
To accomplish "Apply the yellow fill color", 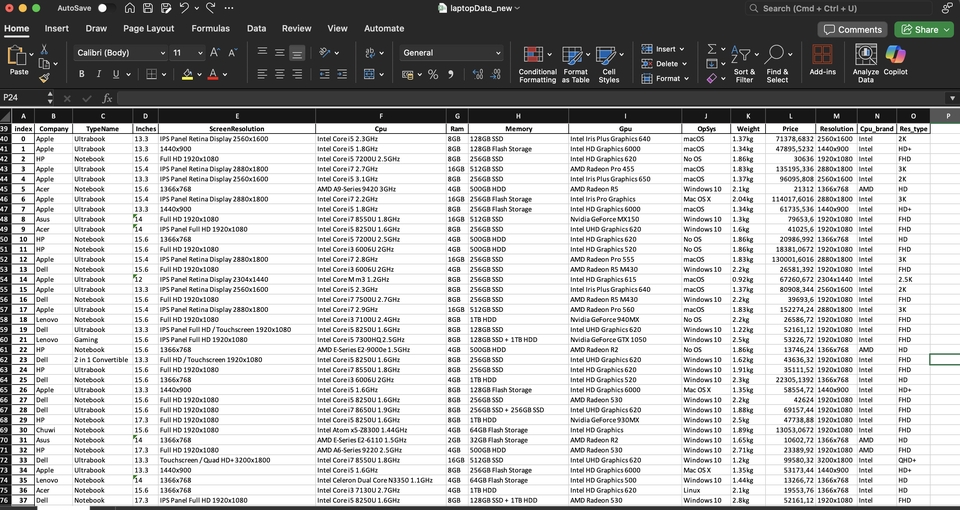I will [x=187, y=74].
